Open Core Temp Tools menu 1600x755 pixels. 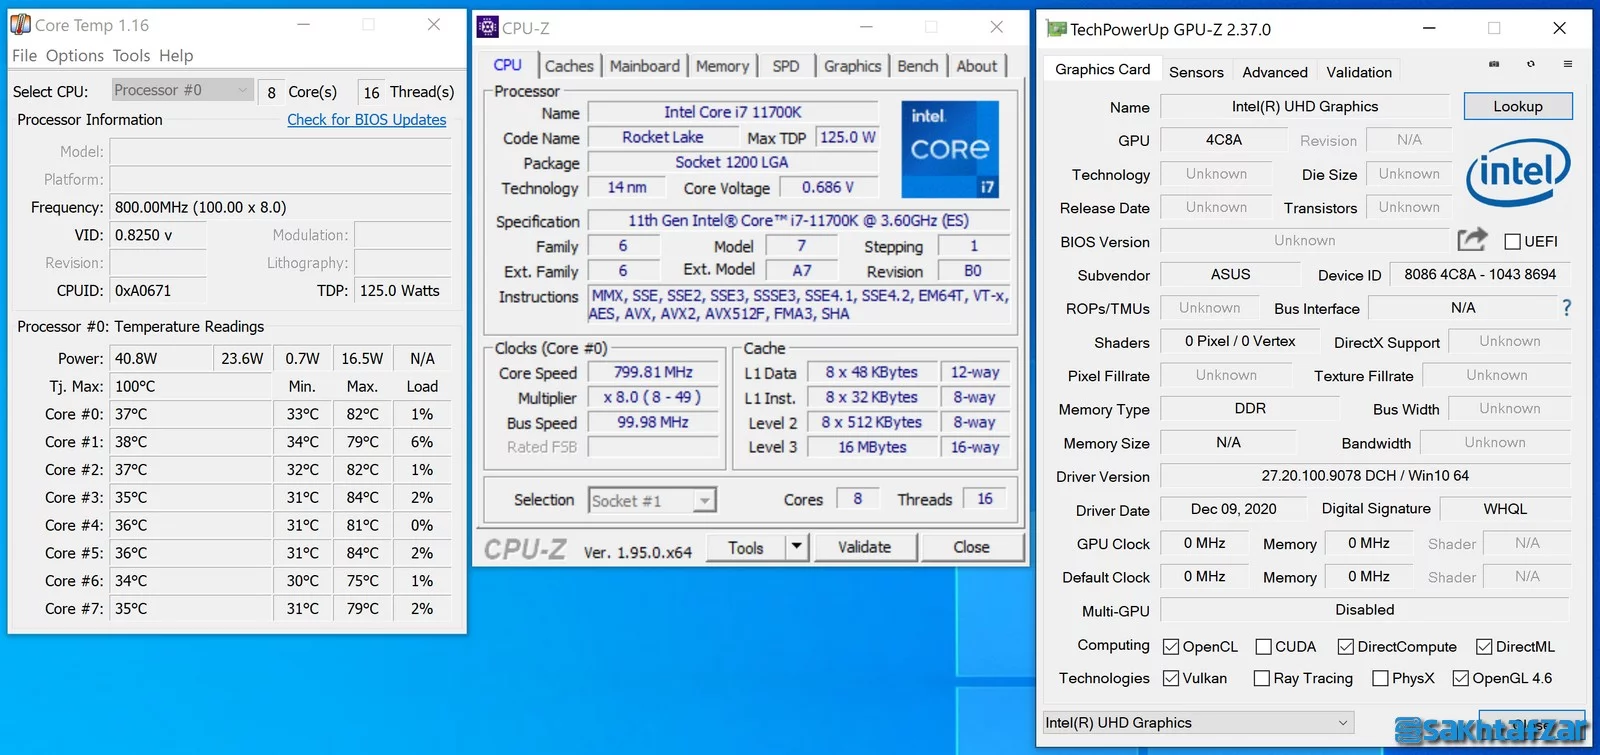(131, 56)
